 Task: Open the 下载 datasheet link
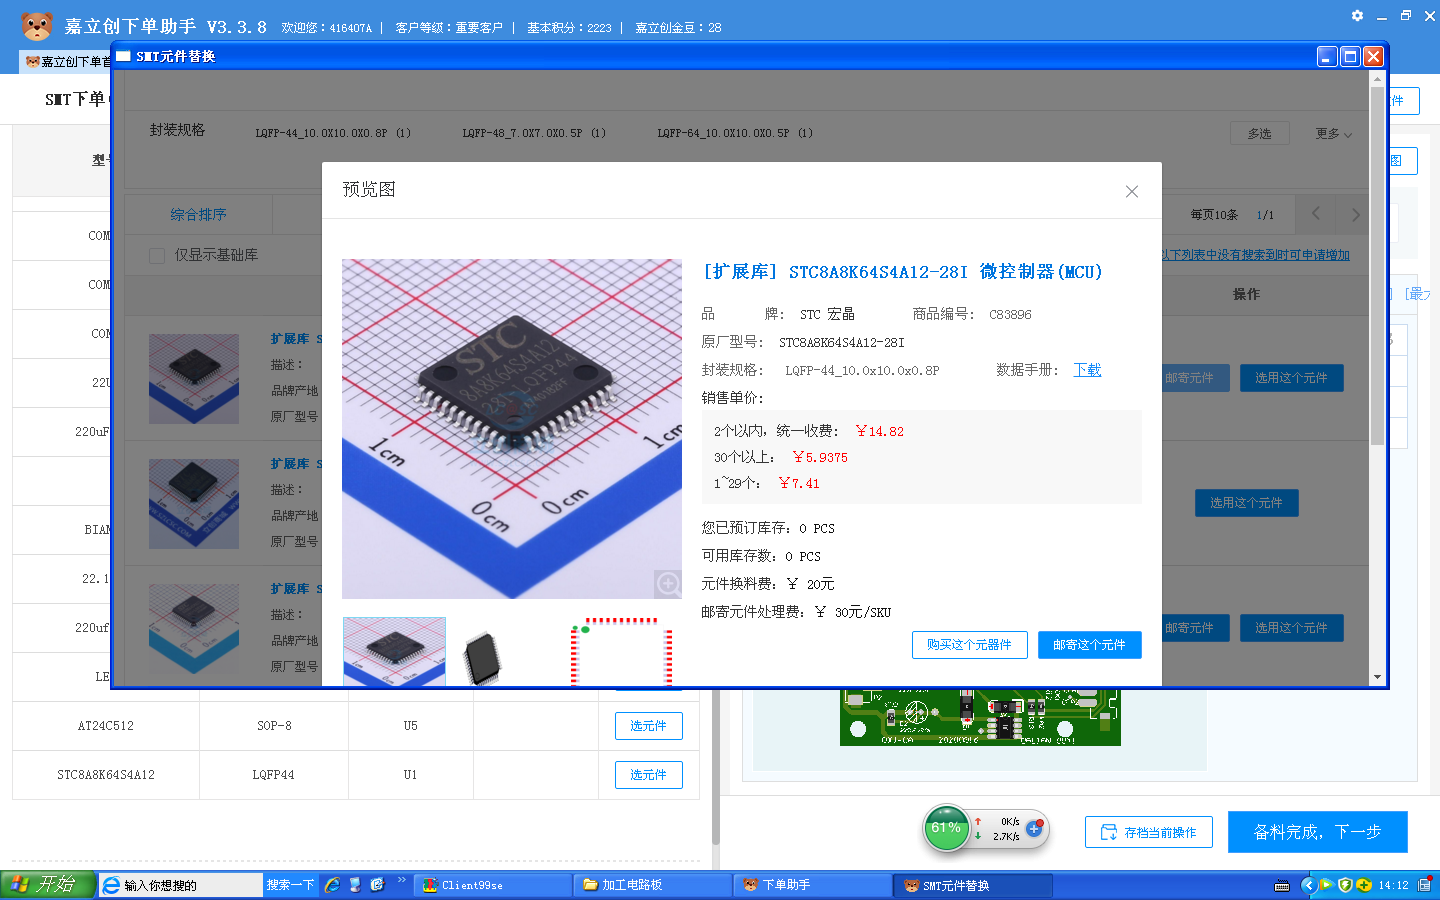pyautogui.click(x=1087, y=370)
